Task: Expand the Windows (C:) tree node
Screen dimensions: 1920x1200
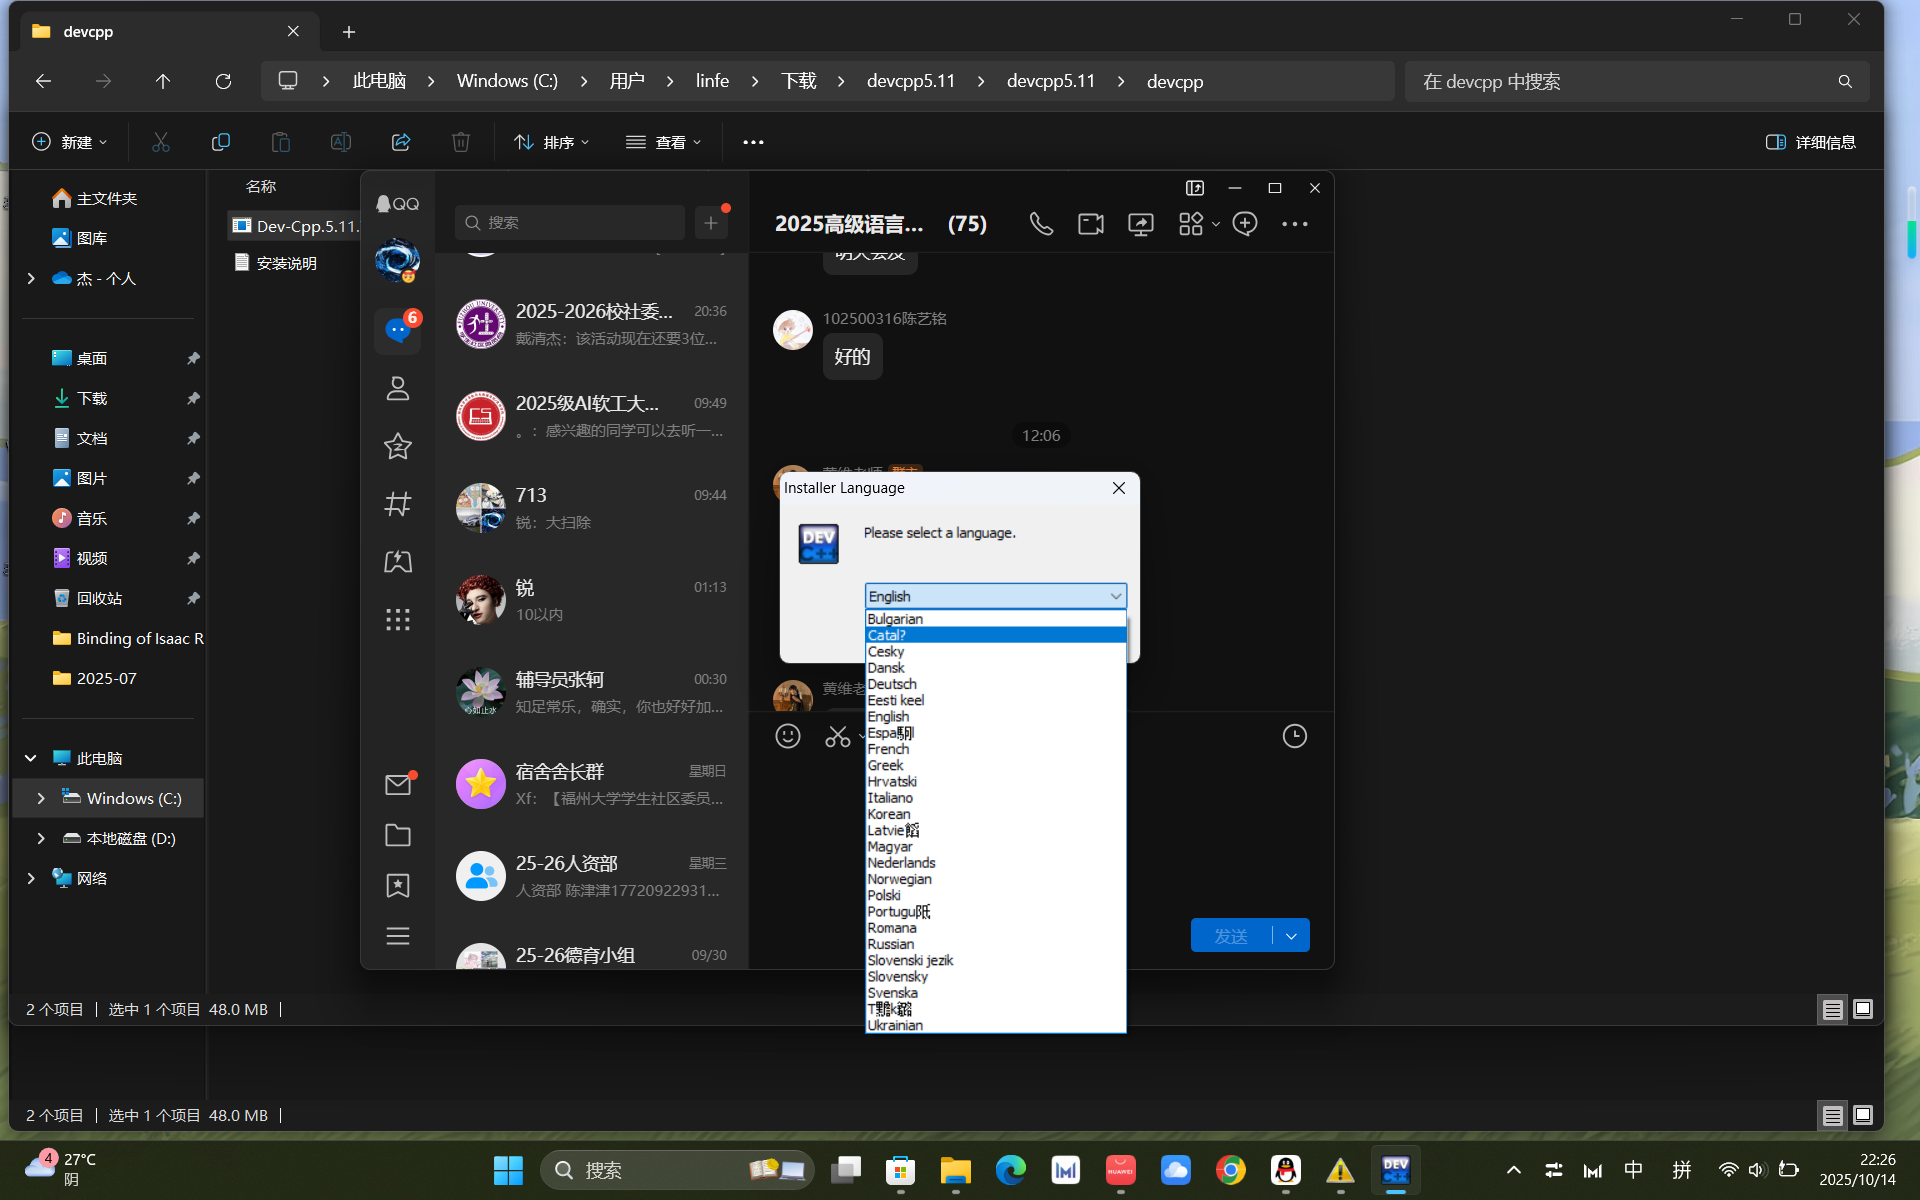Action: [x=41, y=798]
